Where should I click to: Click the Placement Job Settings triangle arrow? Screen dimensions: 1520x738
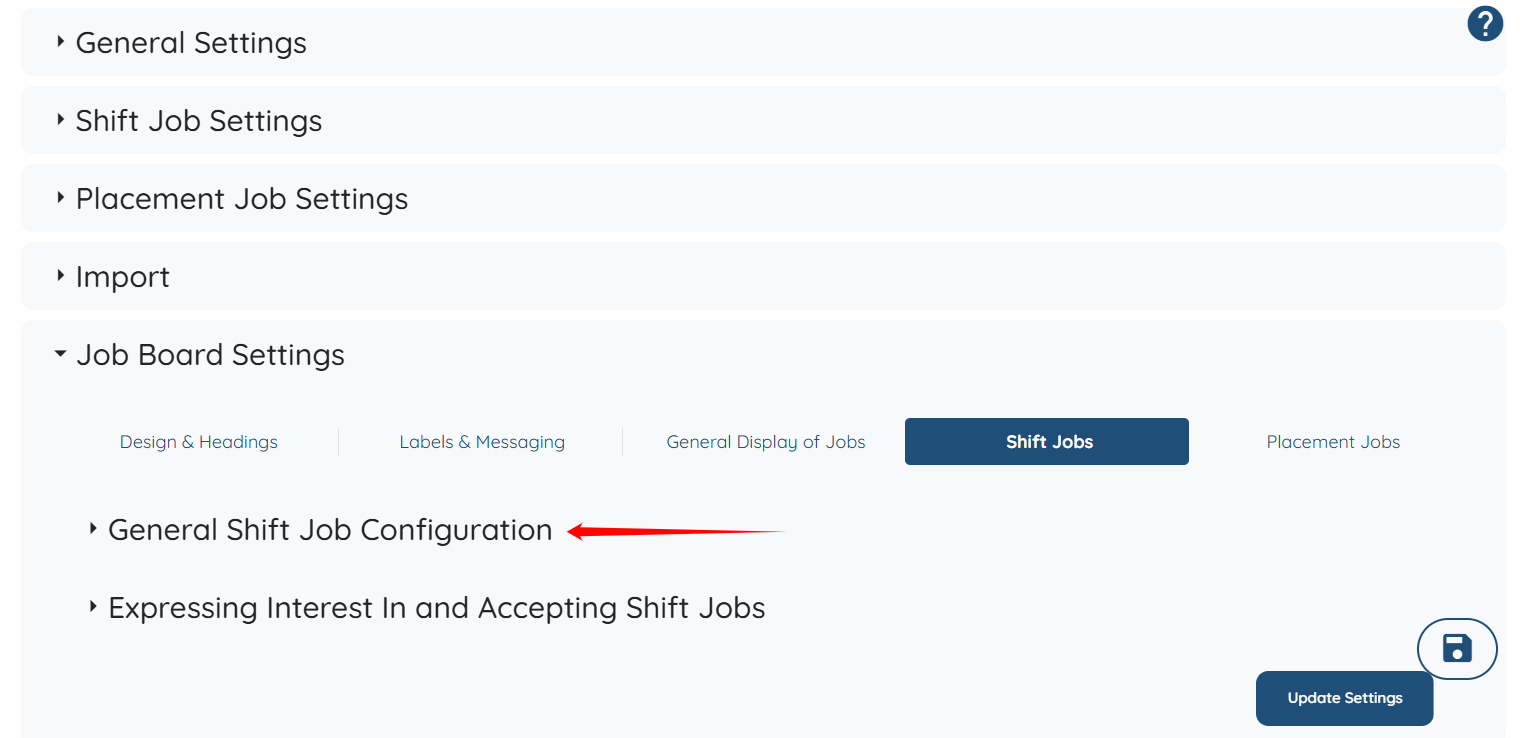pos(61,198)
